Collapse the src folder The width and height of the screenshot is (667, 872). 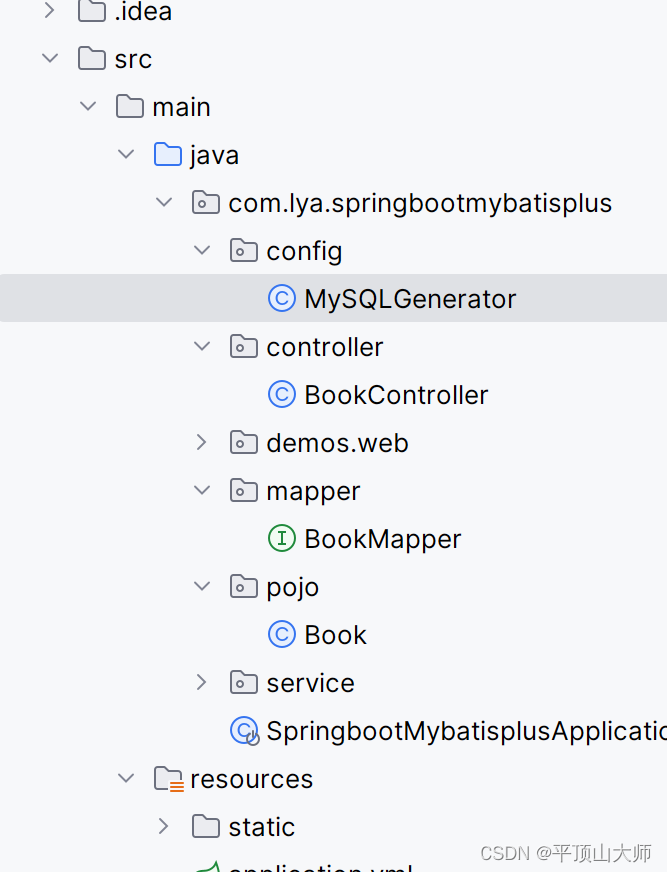[x=50, y=59]
